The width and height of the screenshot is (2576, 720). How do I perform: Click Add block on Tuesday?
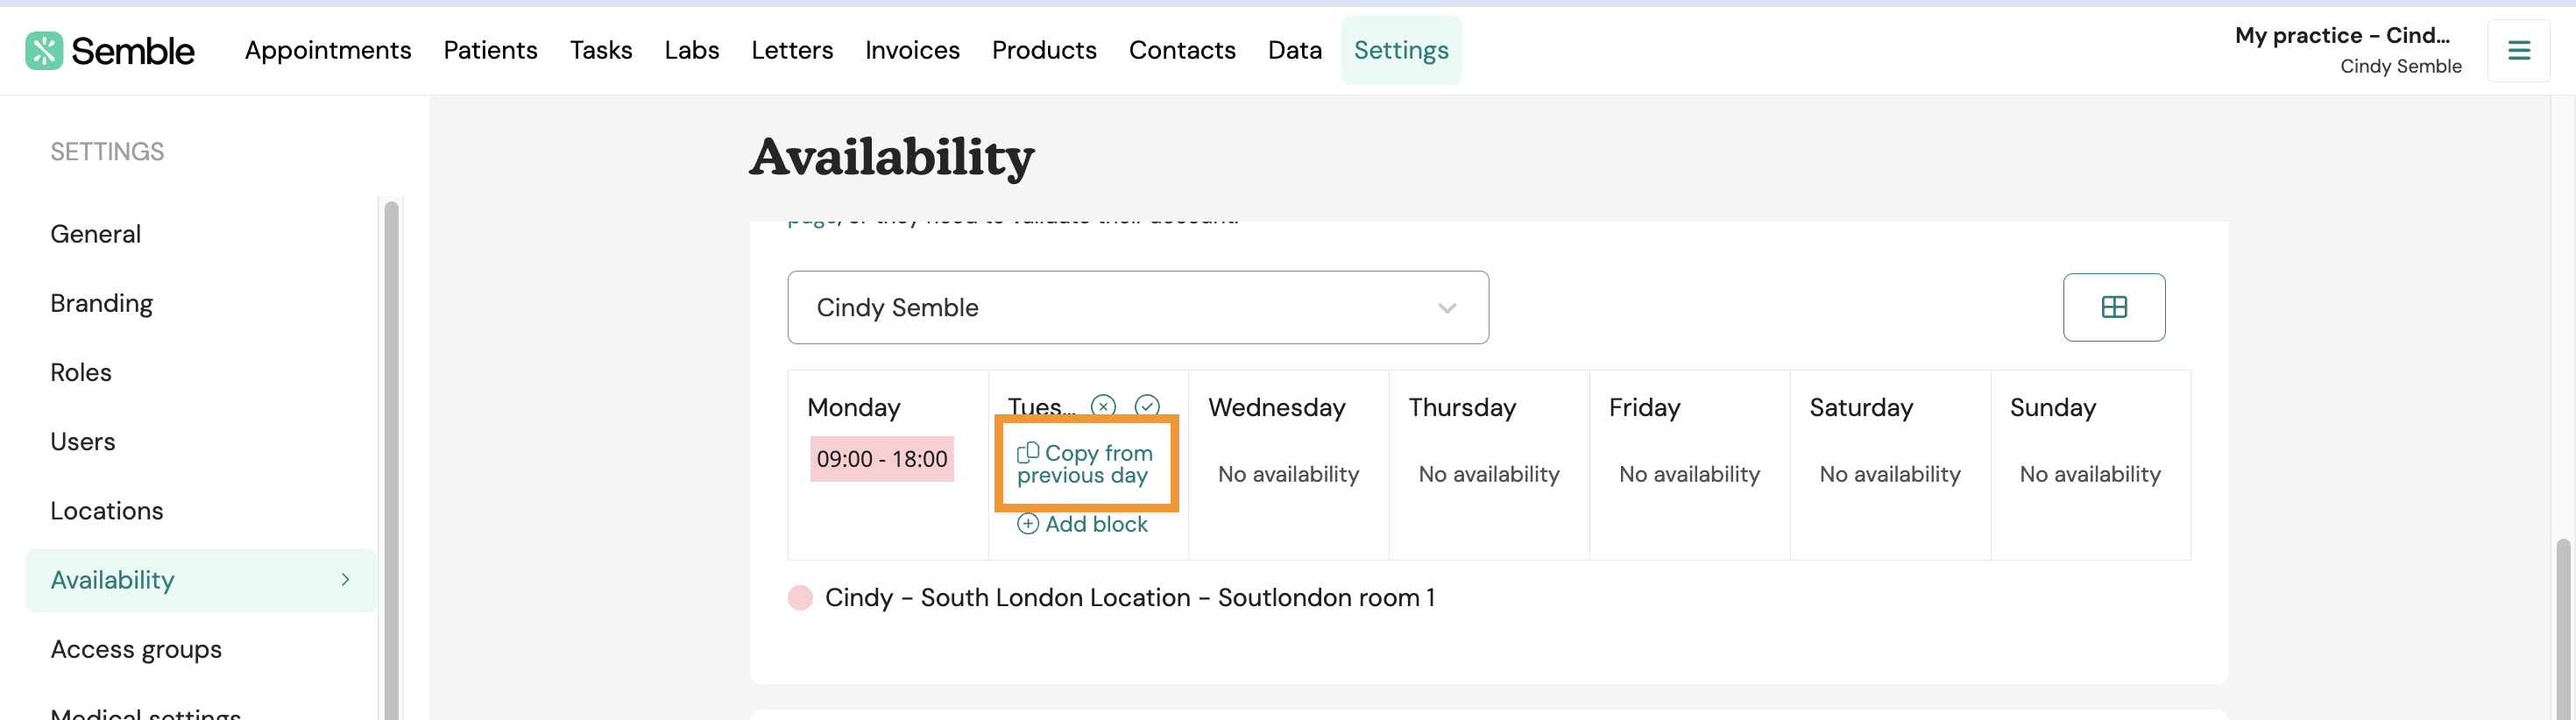coord(1083,524)
